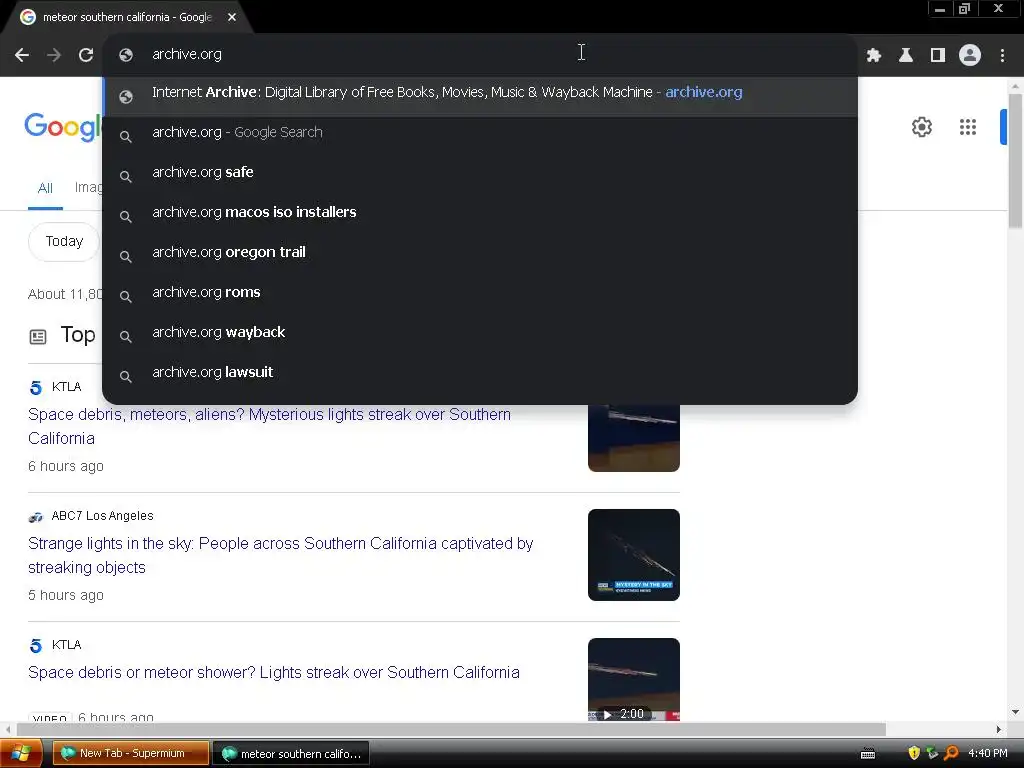Select the meteor southern california browser tab

(x=127, y=17)
